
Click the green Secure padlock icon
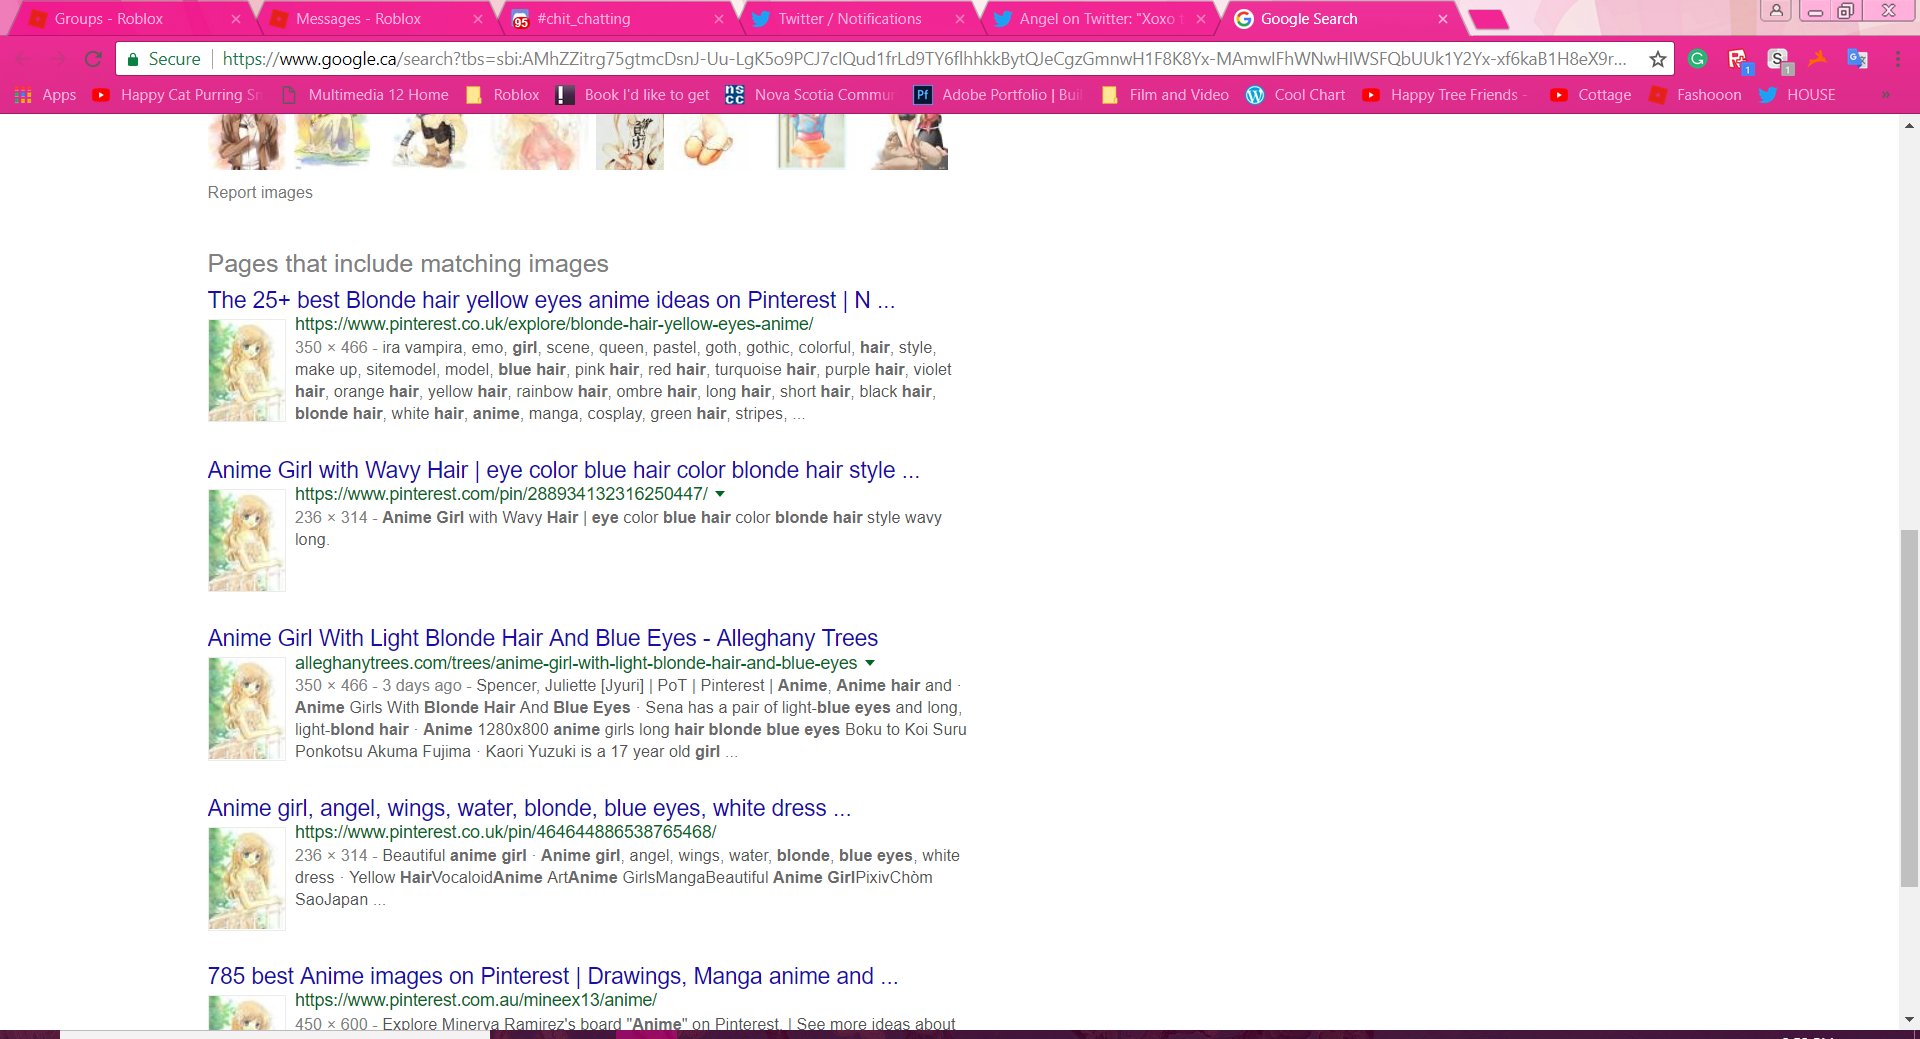point(132,59)
